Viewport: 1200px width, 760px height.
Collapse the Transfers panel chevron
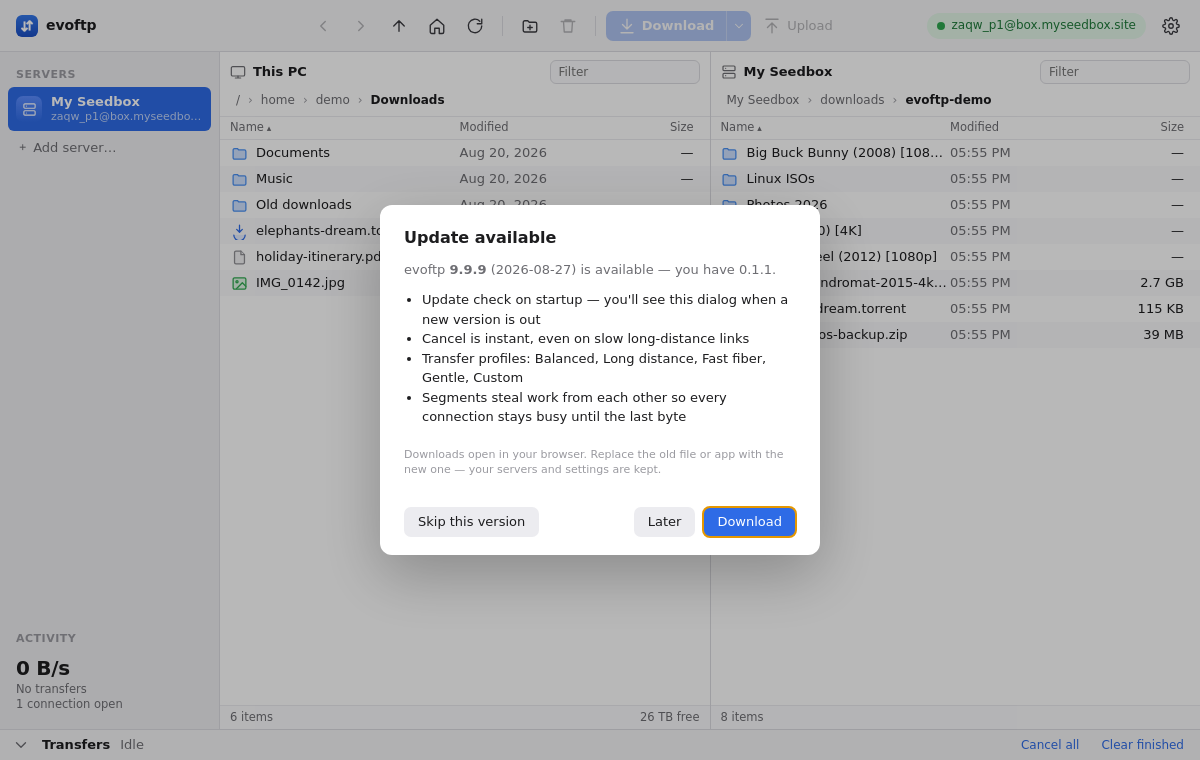(x=21, y=745)
